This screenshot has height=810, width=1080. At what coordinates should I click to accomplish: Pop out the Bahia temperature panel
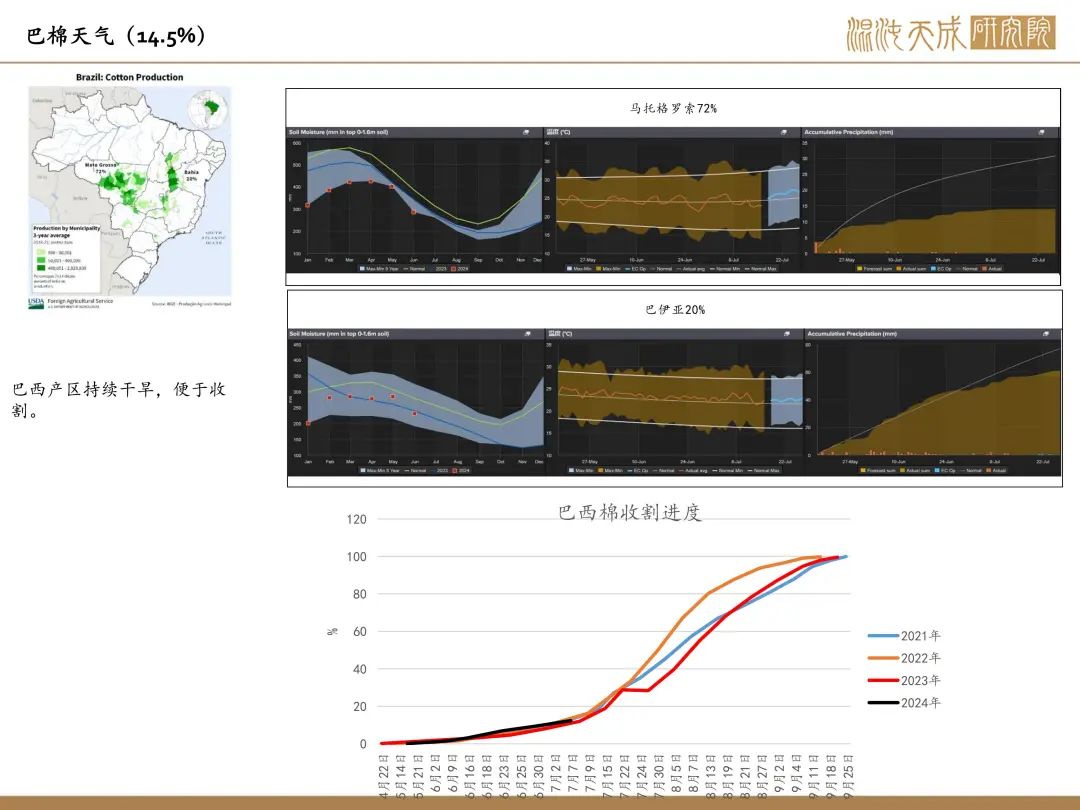pos(787,333)
